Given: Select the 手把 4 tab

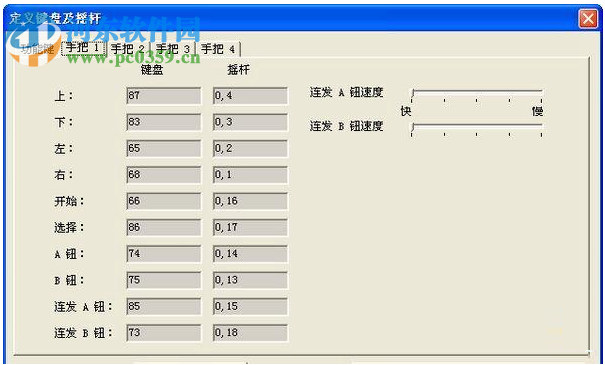Looking at the screenshot, I should point(218,49).
